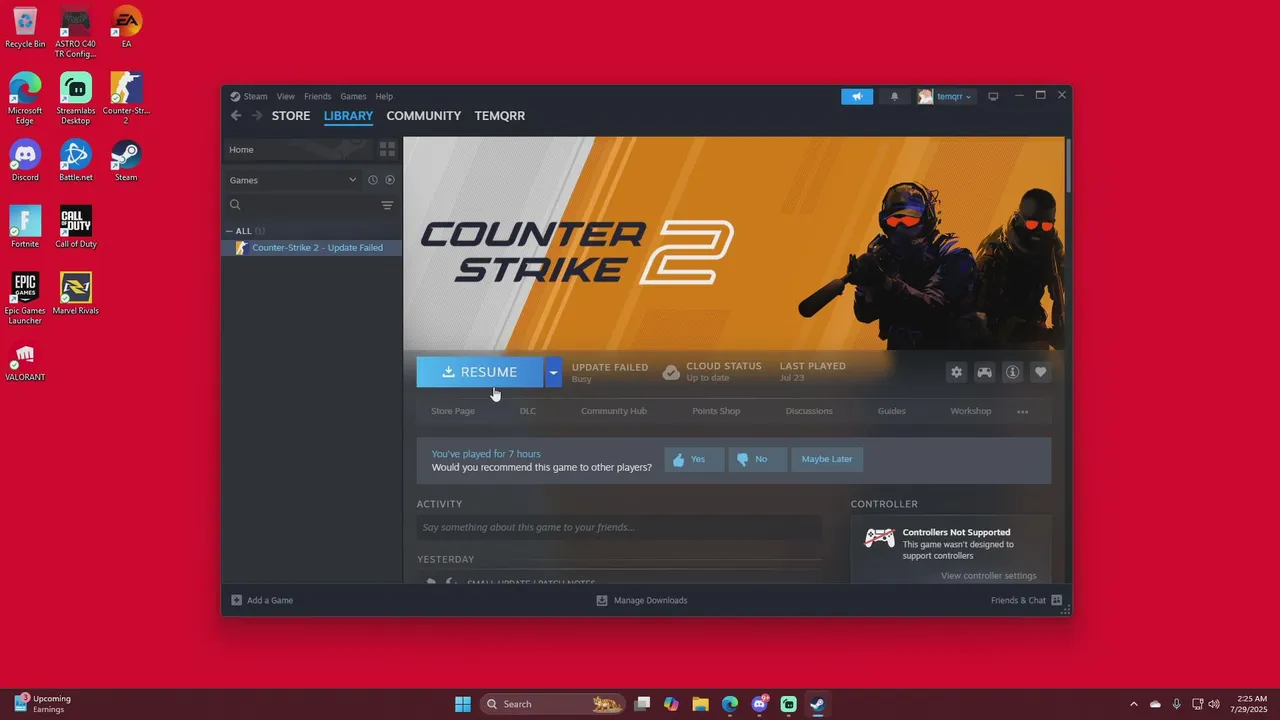Open the Recycle Bin

25,27
